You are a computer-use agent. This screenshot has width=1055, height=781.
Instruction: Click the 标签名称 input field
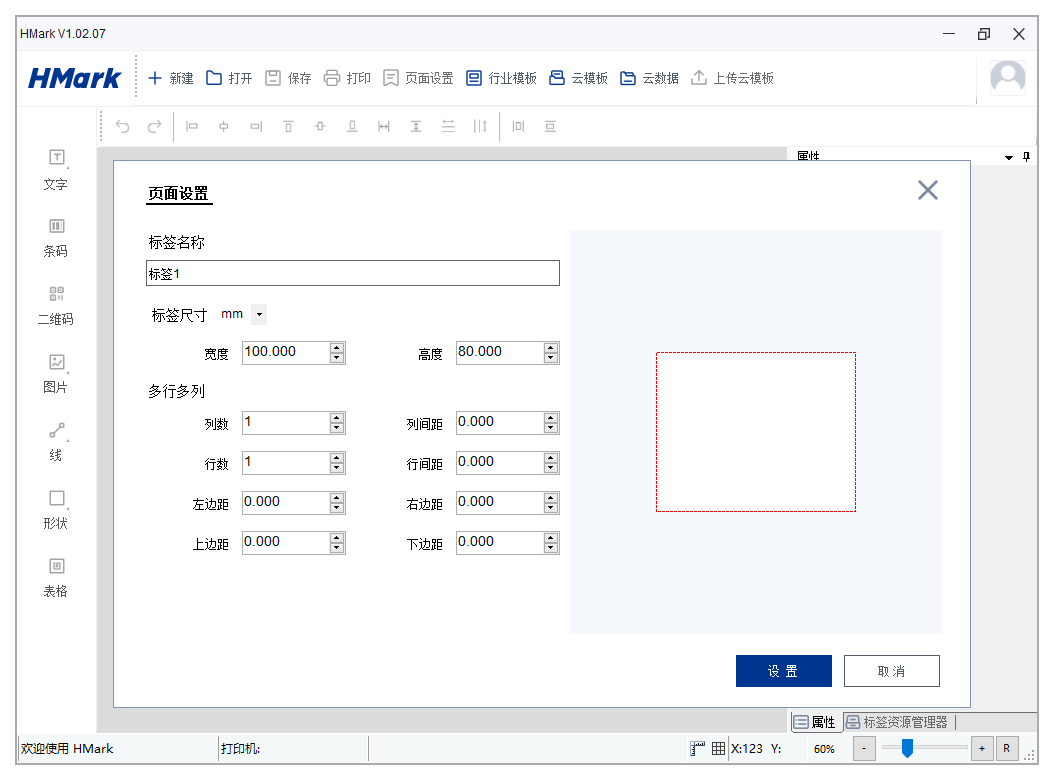click(353, 273)
